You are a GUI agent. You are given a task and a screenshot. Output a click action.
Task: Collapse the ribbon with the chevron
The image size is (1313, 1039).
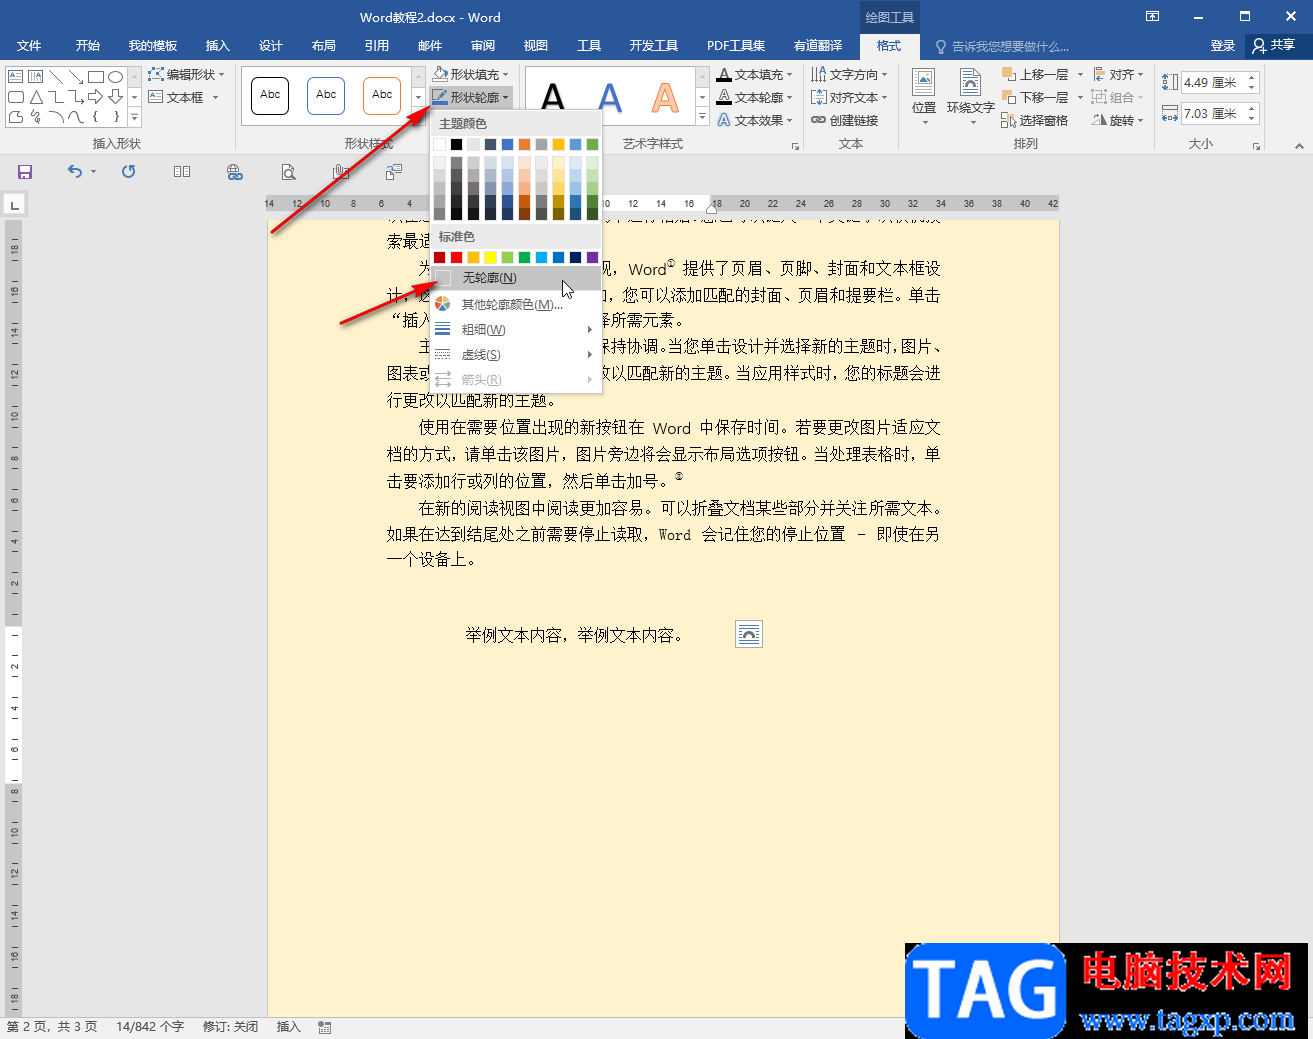(x=1299, y=146)
